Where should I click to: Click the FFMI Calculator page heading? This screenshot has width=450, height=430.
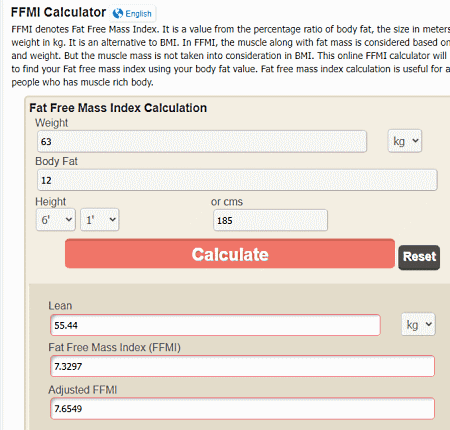58,12
